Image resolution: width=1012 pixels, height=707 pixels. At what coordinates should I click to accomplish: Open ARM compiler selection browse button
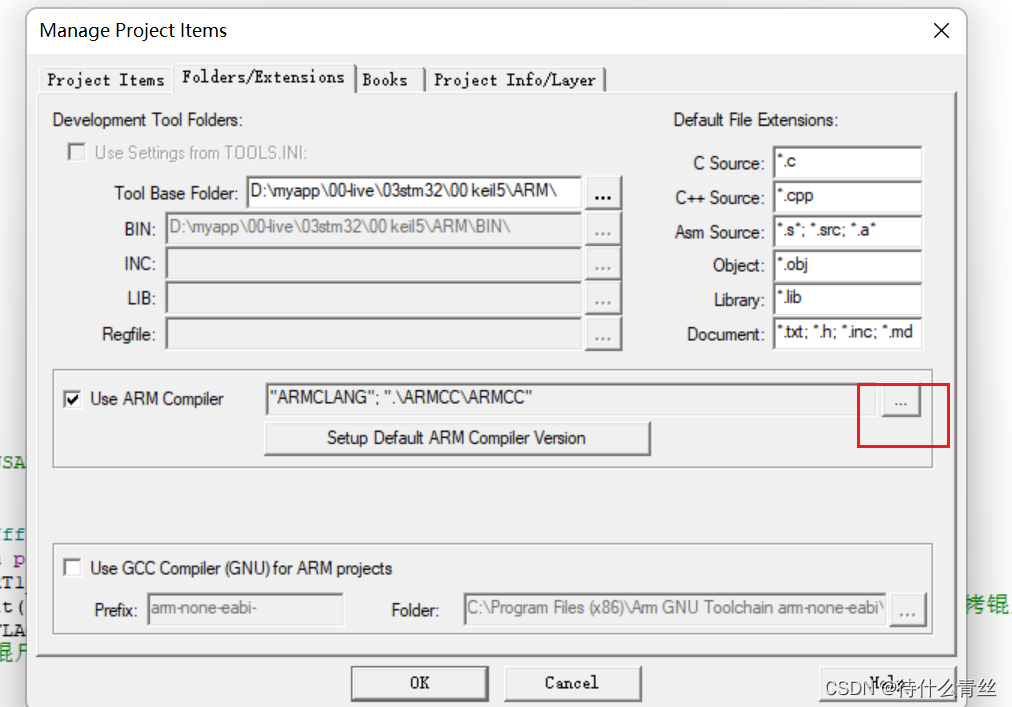click(x=901, y=400)
